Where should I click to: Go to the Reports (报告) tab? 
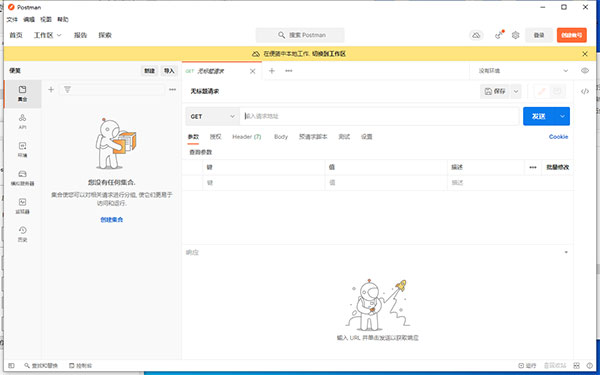tap(80, 35)
